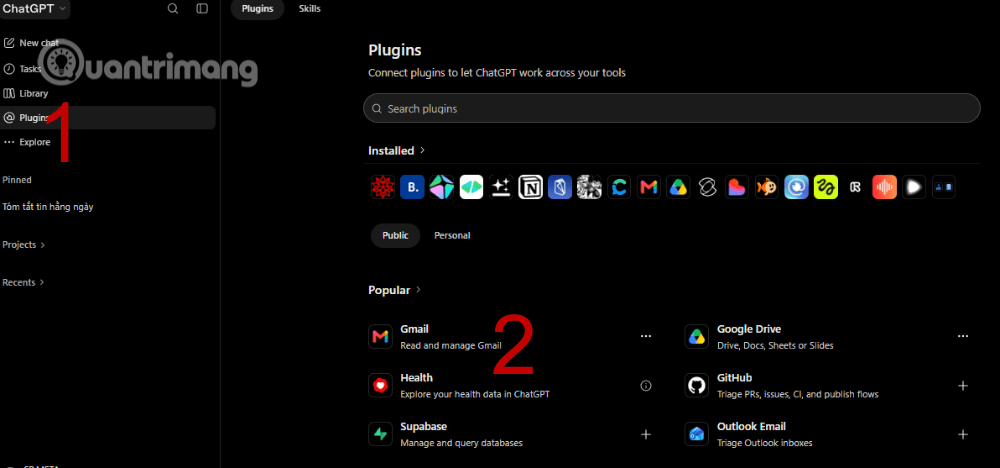Click the GitHub logo in Popular list

[x=696, y=385]
